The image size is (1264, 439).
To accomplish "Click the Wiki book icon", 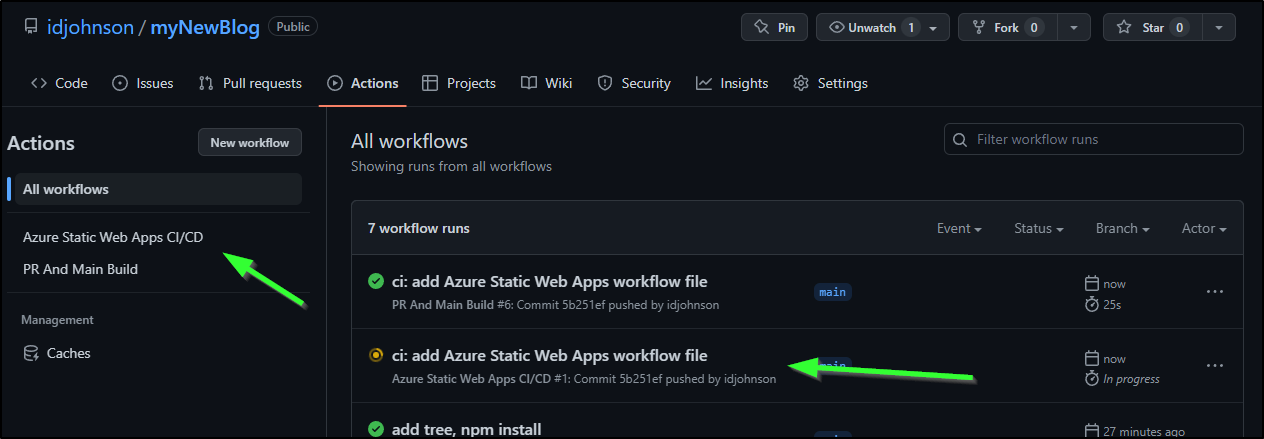I will click(529, 83).
